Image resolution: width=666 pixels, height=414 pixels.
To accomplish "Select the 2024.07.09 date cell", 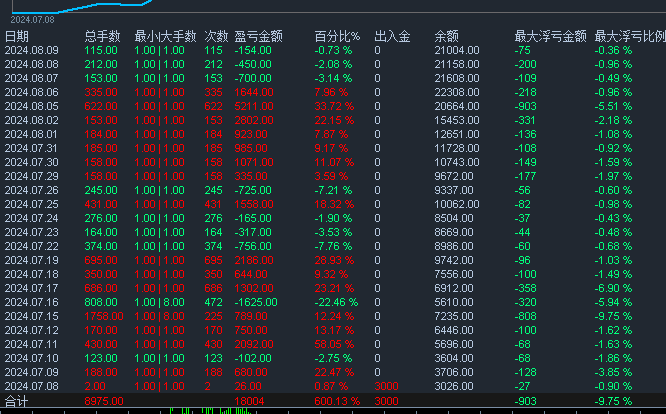I will click(31, 373).
